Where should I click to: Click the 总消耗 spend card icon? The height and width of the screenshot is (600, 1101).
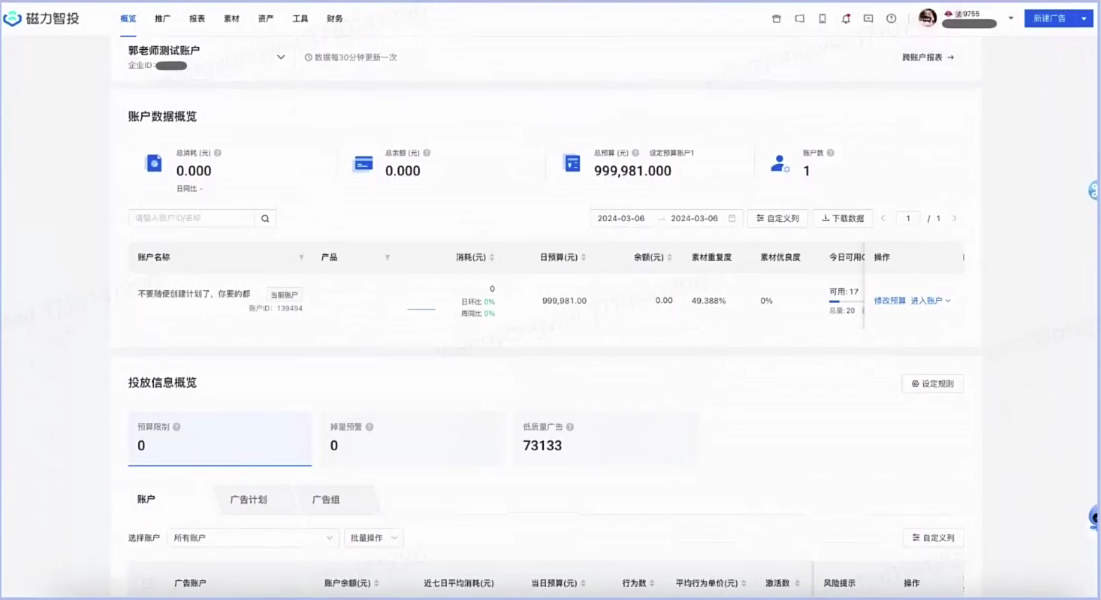[x=153, y=161]
